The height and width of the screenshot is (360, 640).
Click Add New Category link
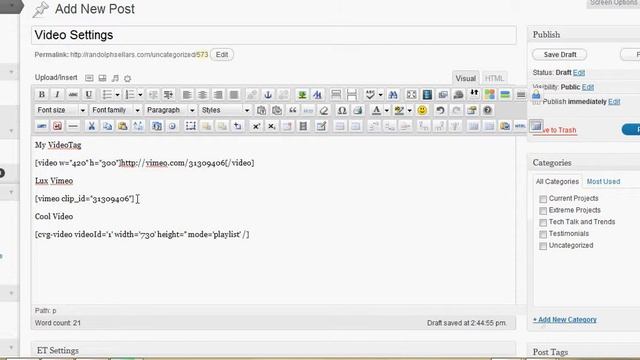[x=565, y=320]
